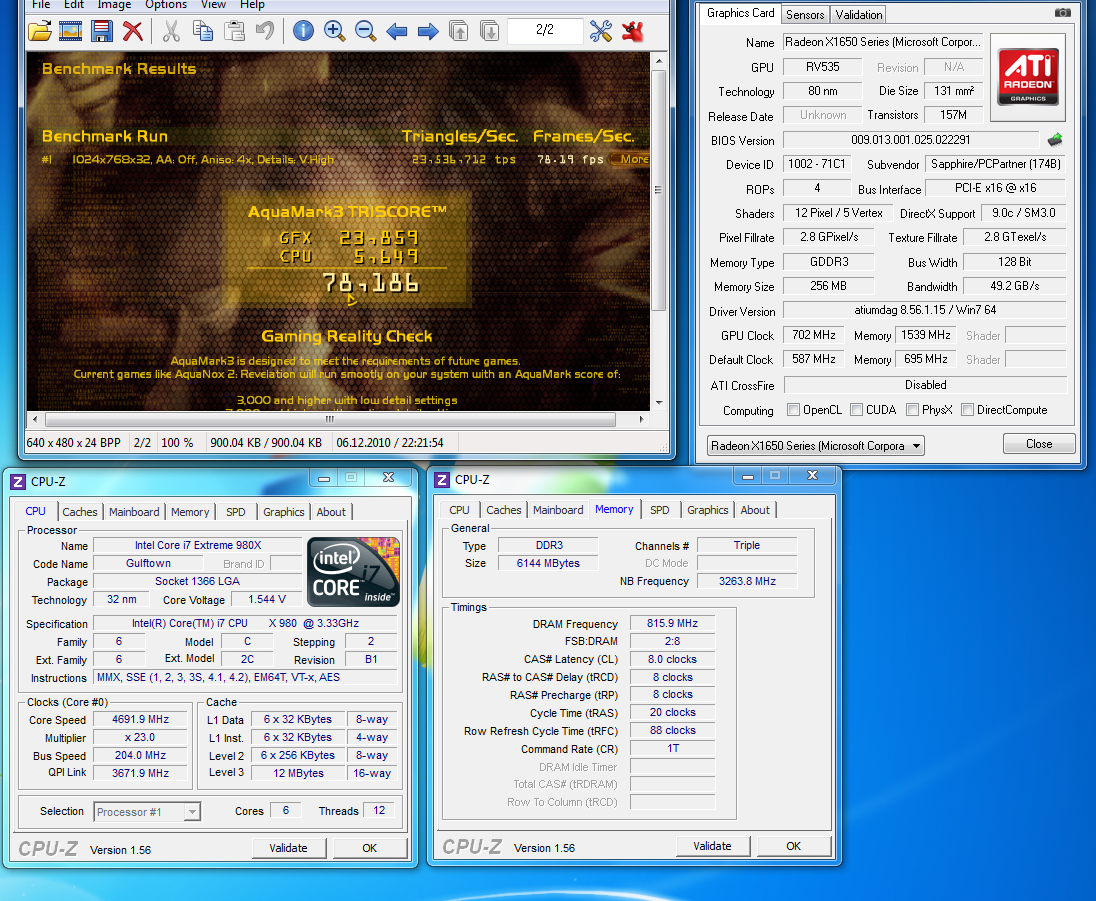Screen dimensions: 1096x901
Task: Open file using the folder toolbar icon
Action: click(41, 31)
